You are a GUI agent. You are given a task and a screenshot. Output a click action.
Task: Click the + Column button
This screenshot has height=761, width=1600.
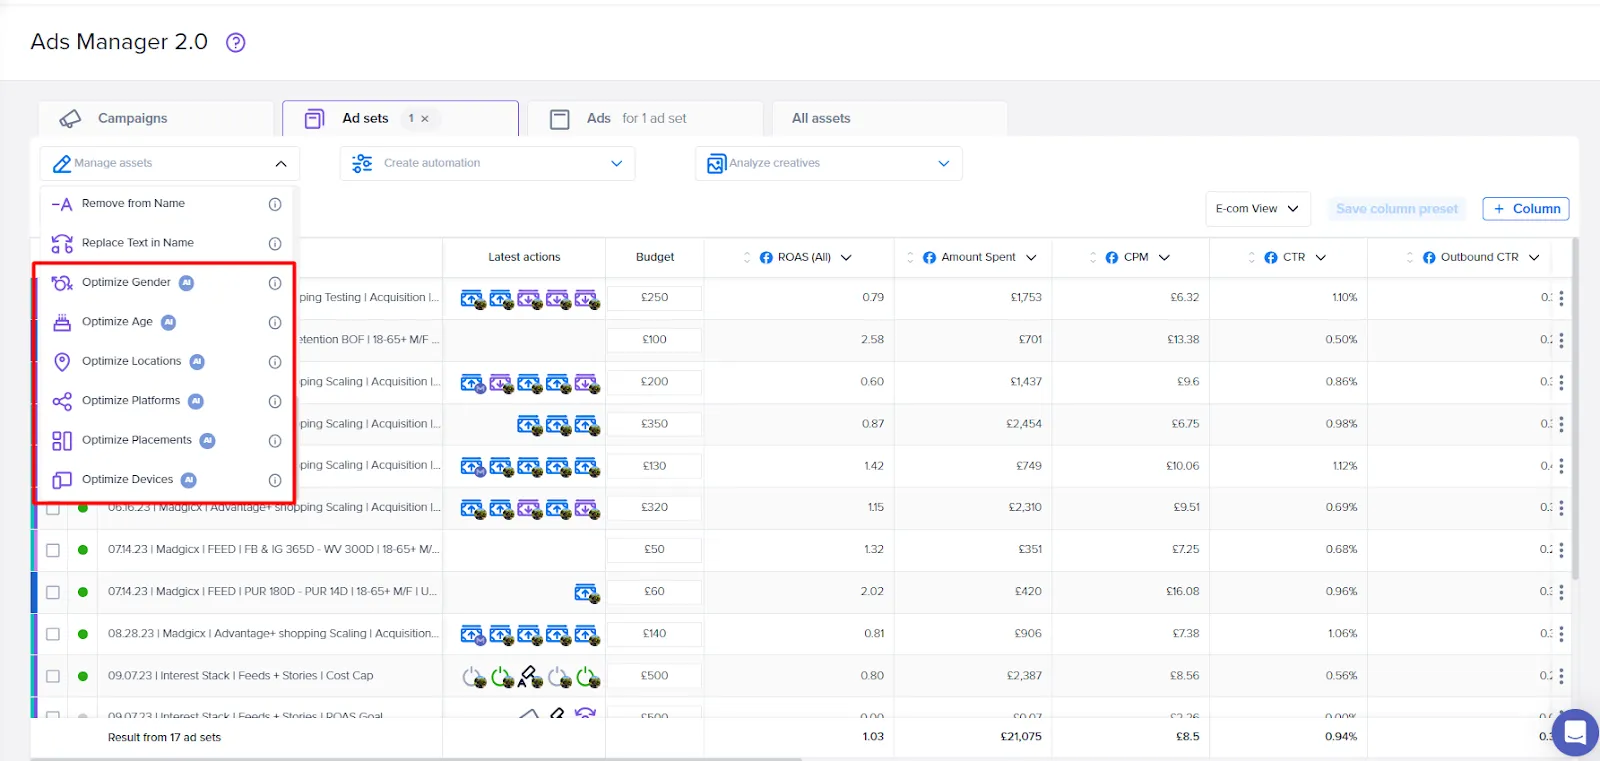tap(1525, 209)
